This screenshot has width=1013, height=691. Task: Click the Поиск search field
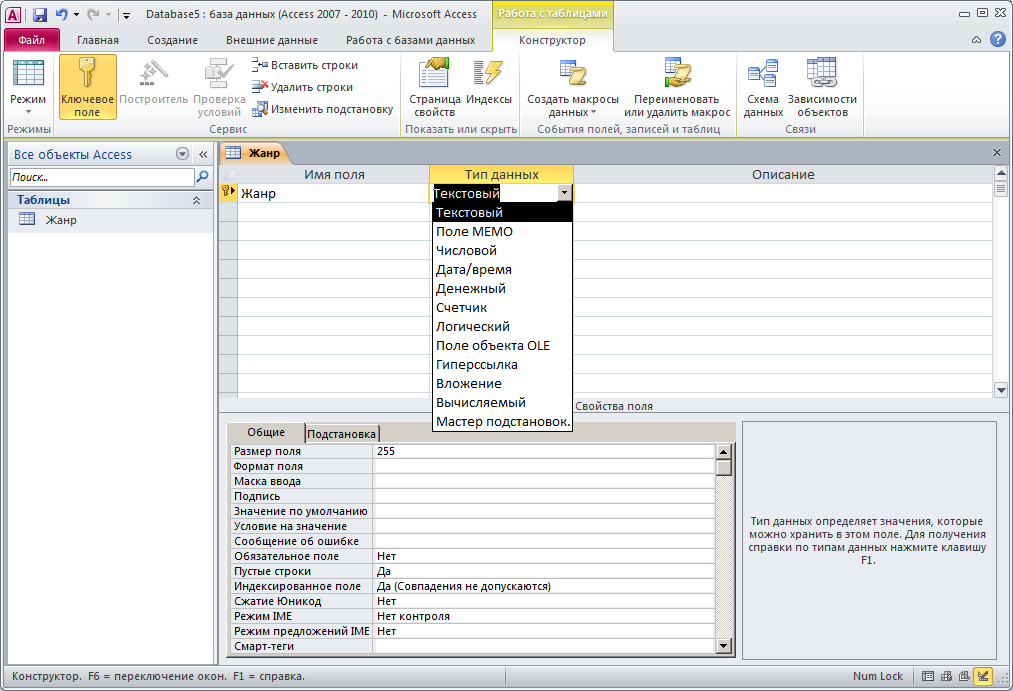click(x=101, y=177)
